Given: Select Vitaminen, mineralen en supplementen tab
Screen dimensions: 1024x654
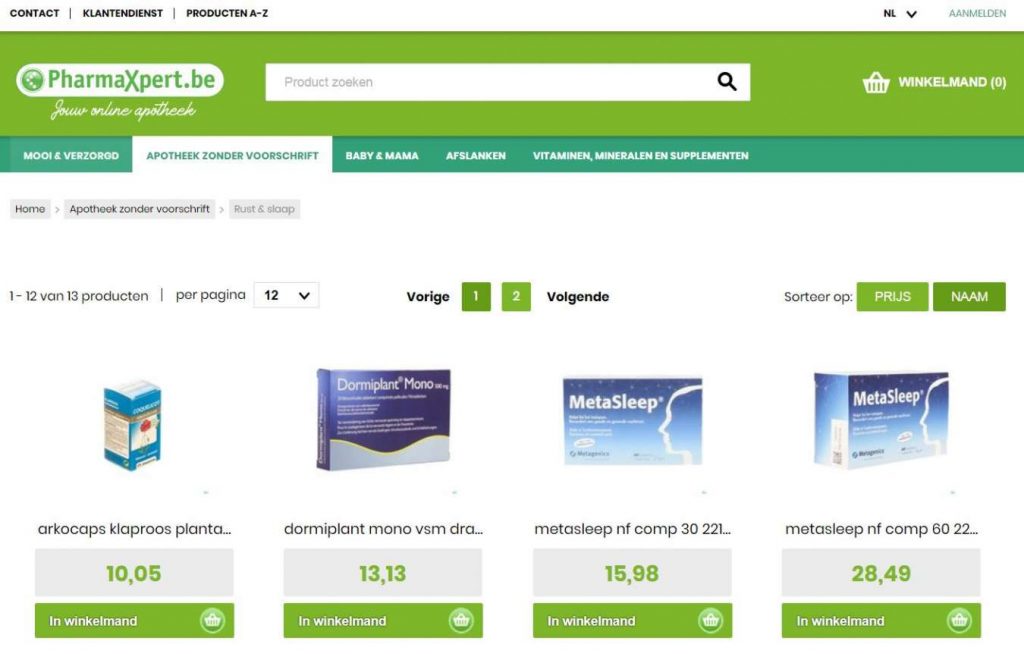Looking at the screenshot, I should [641, 155].
